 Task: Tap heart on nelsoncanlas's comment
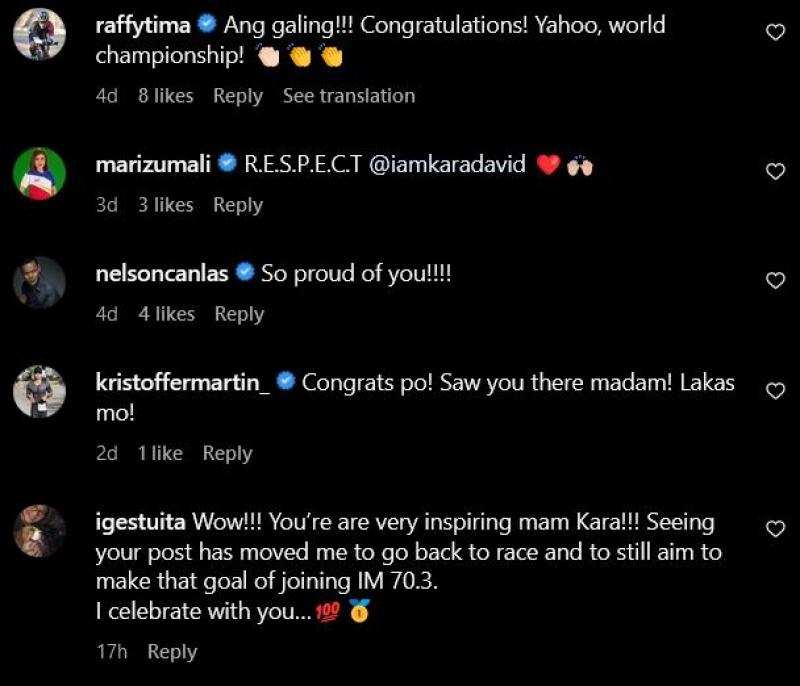pos(775,281)
